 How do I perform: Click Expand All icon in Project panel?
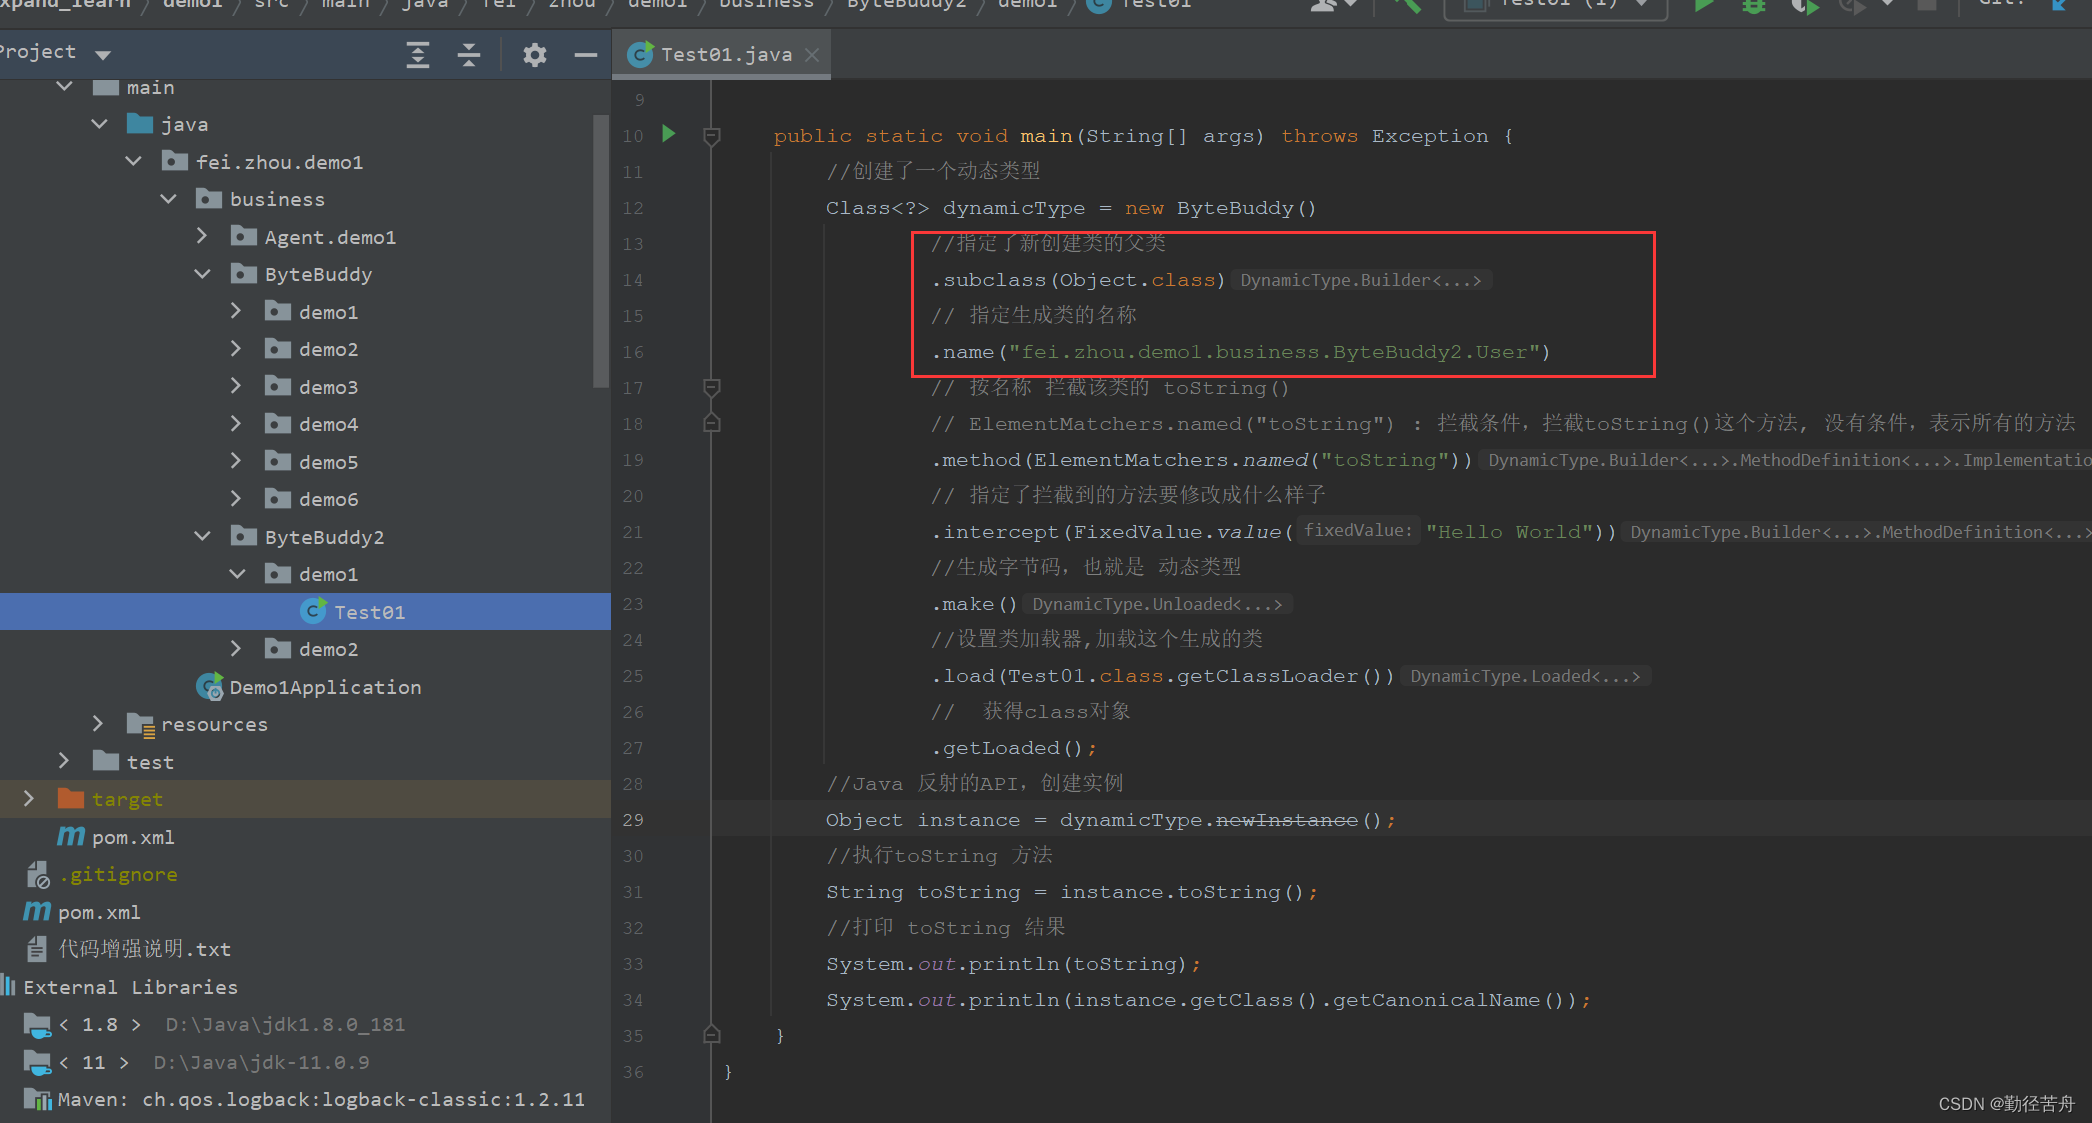click(x=418, y=55)
